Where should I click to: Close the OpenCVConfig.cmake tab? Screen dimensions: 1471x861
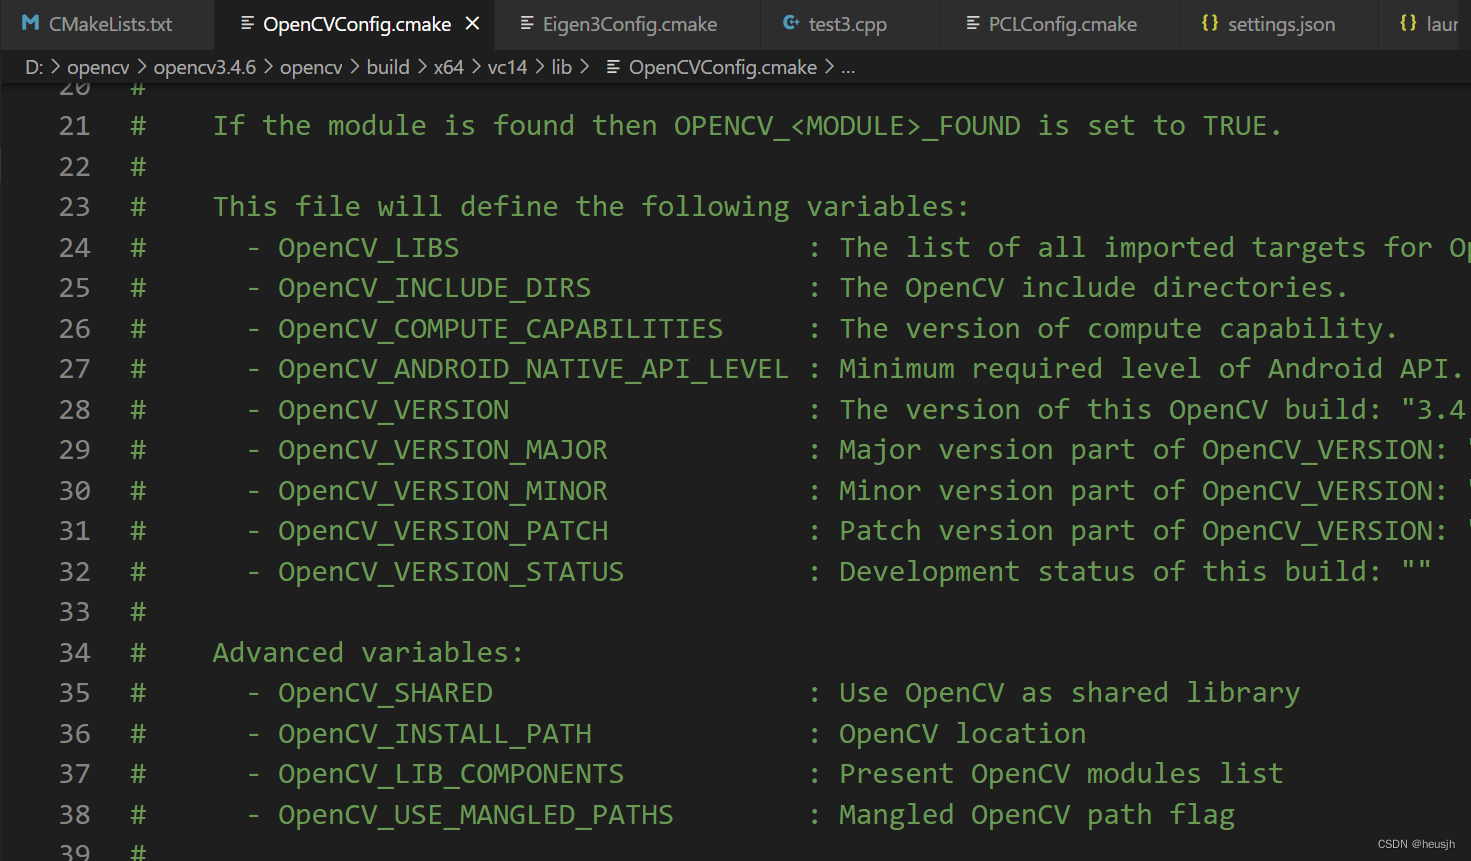point(472,24)
